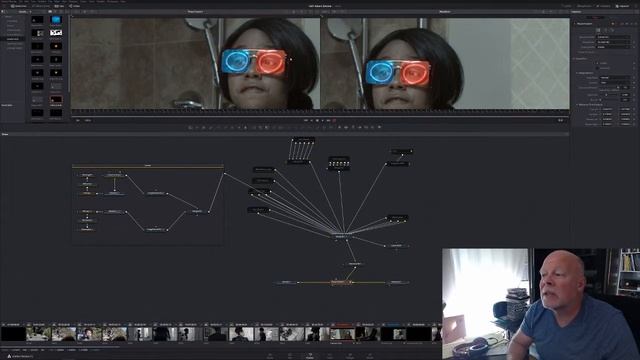The height and width of the screenshot is (360, 640).
Task: Click the DaVinci Resolve logo at bottom left
Action: (9, 356)
